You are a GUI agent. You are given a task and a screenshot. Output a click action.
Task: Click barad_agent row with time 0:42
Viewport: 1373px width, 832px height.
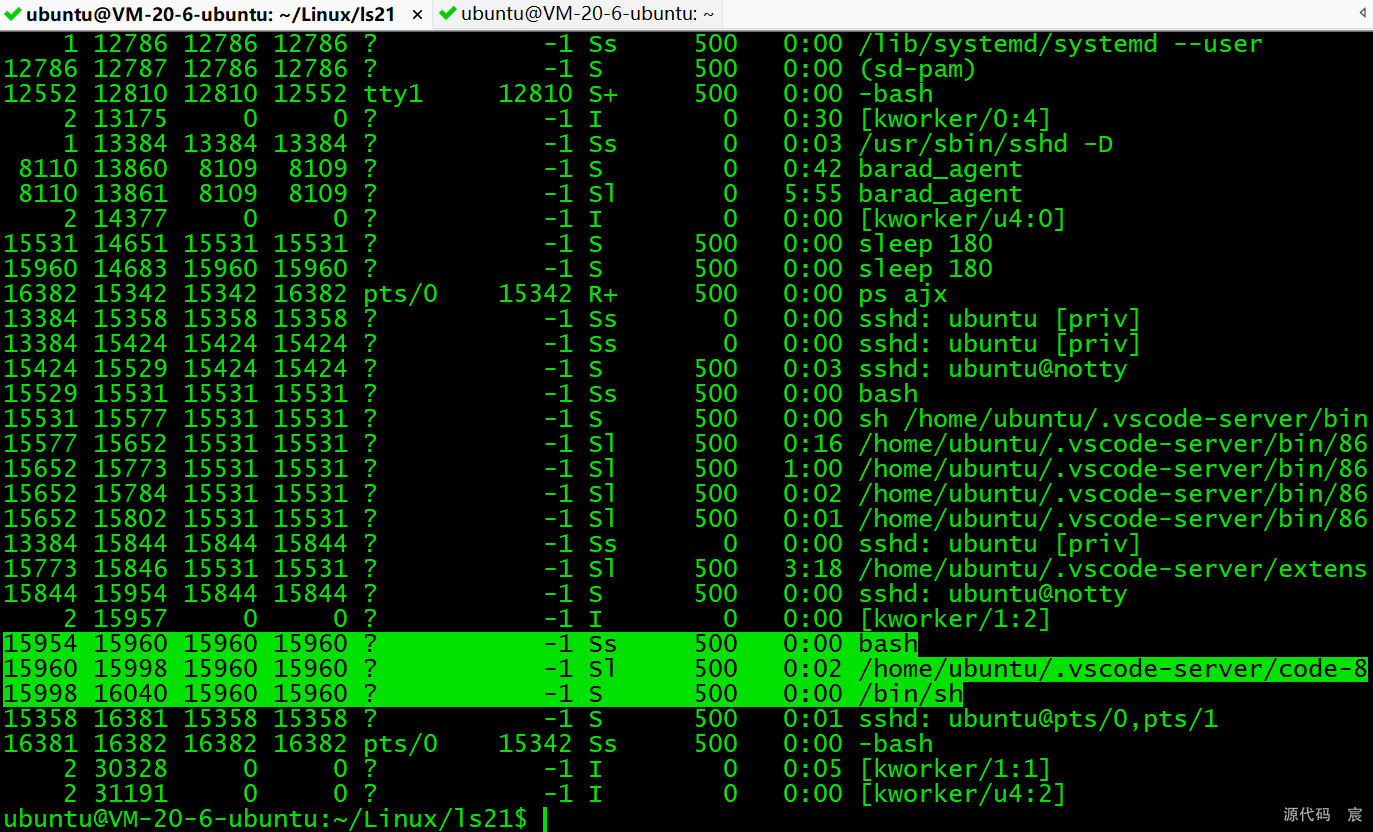(x=512, y=169)
